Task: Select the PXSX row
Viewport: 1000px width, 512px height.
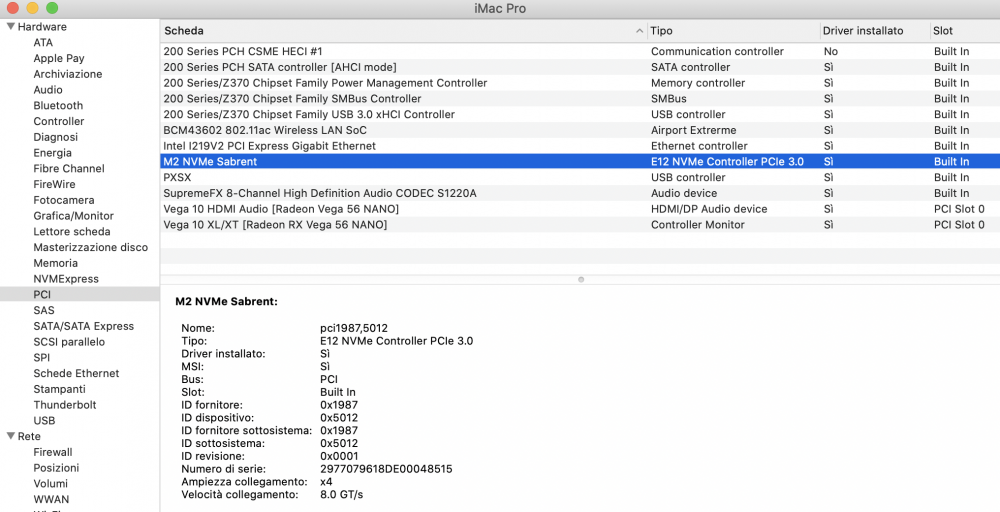Action: [x=580, y=177]
